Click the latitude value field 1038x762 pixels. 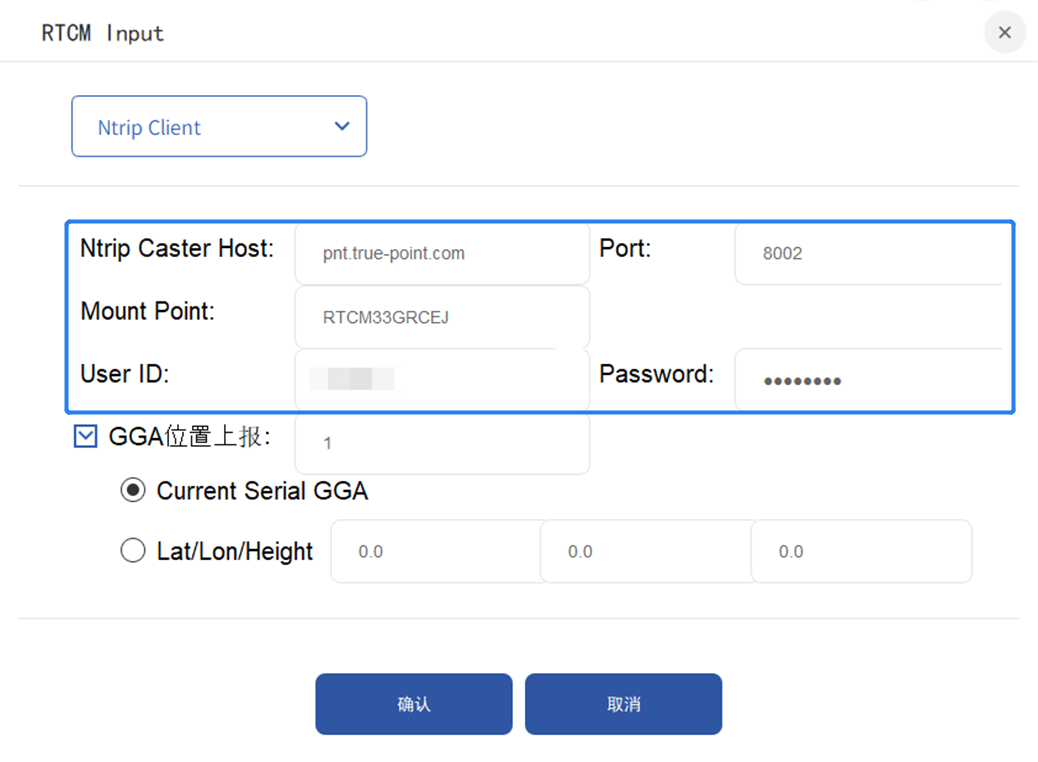(436, 552)
